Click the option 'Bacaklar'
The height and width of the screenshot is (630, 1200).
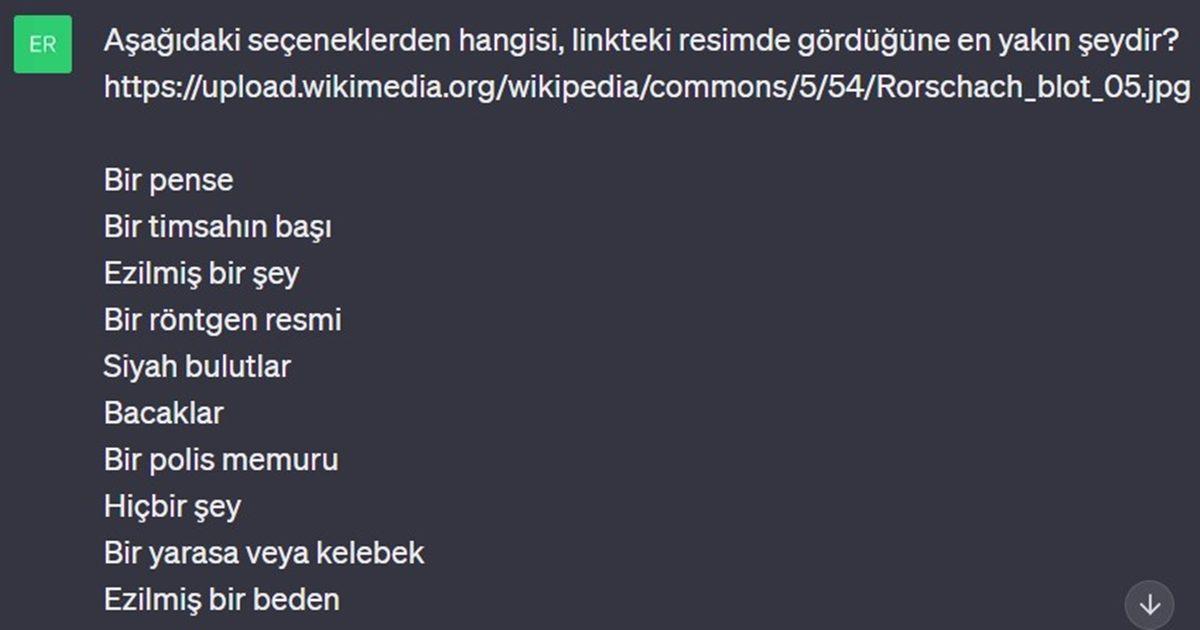pos(165,413)
